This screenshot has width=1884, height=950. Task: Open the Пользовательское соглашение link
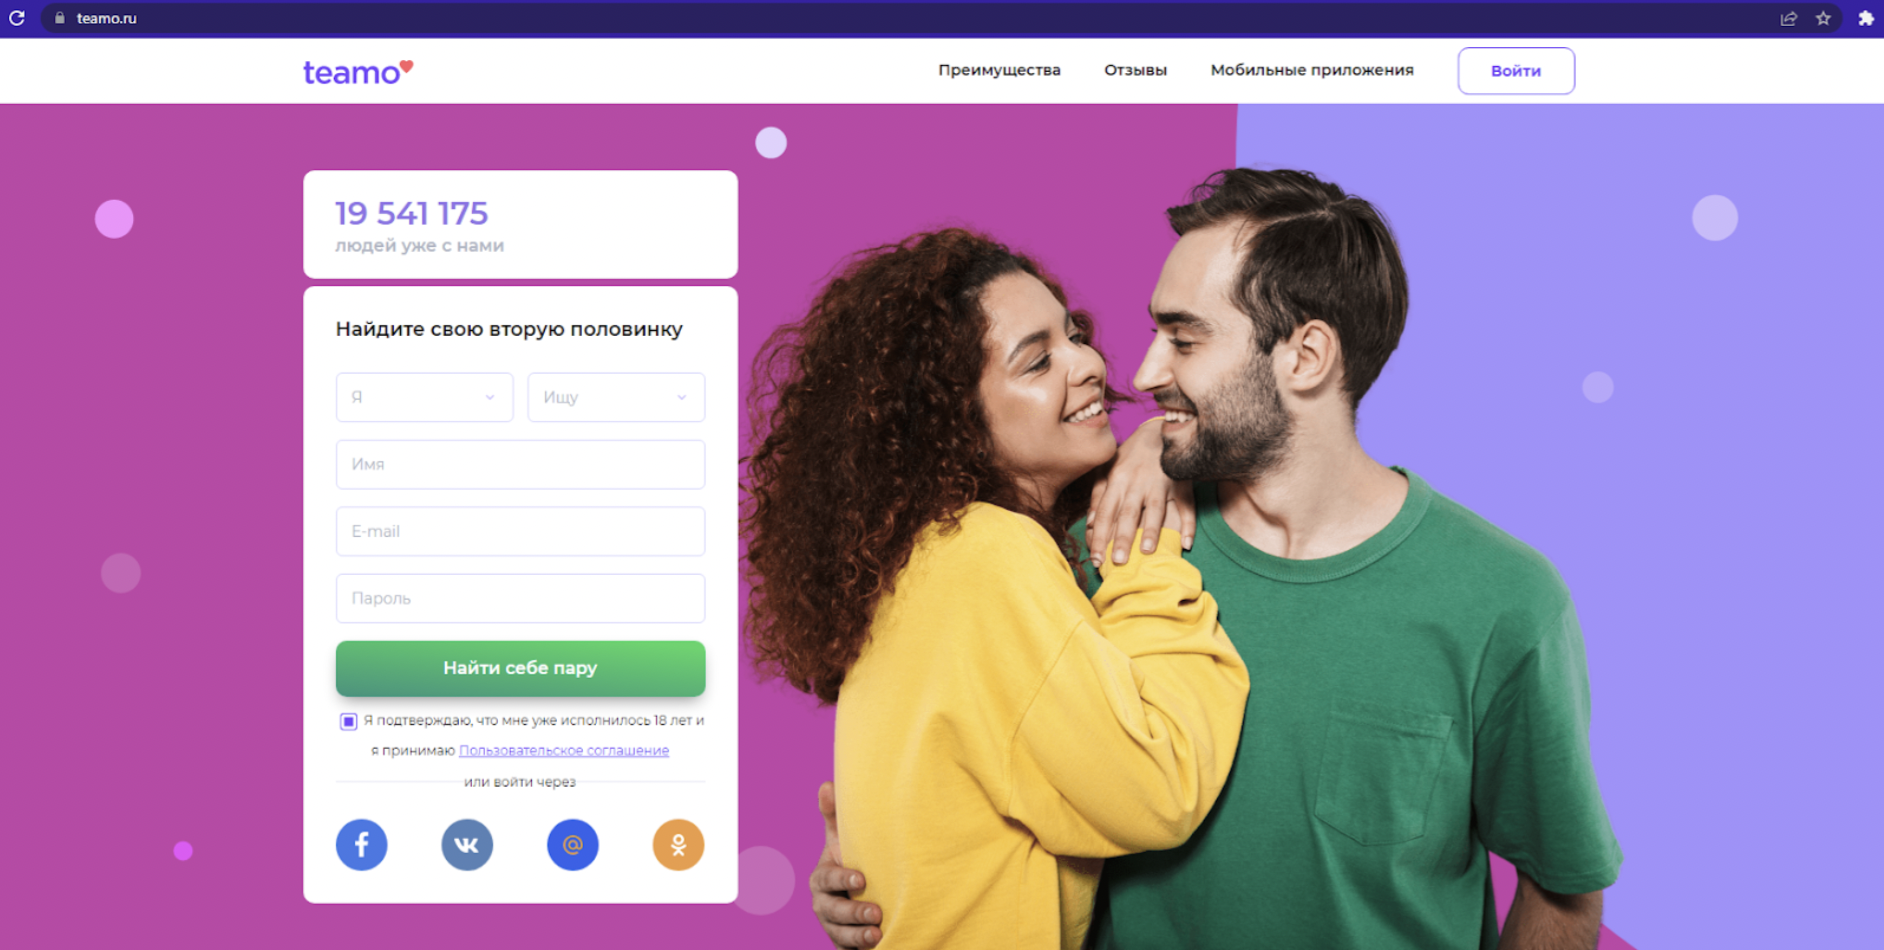click(564, 750)
